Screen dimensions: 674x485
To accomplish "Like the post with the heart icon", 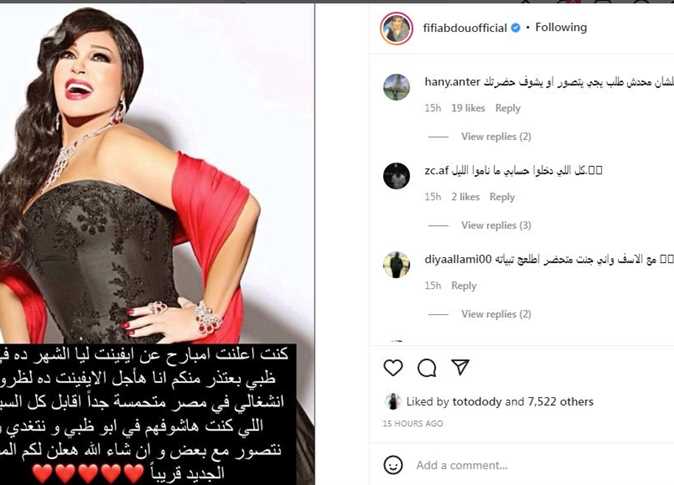I will (393, 368).
